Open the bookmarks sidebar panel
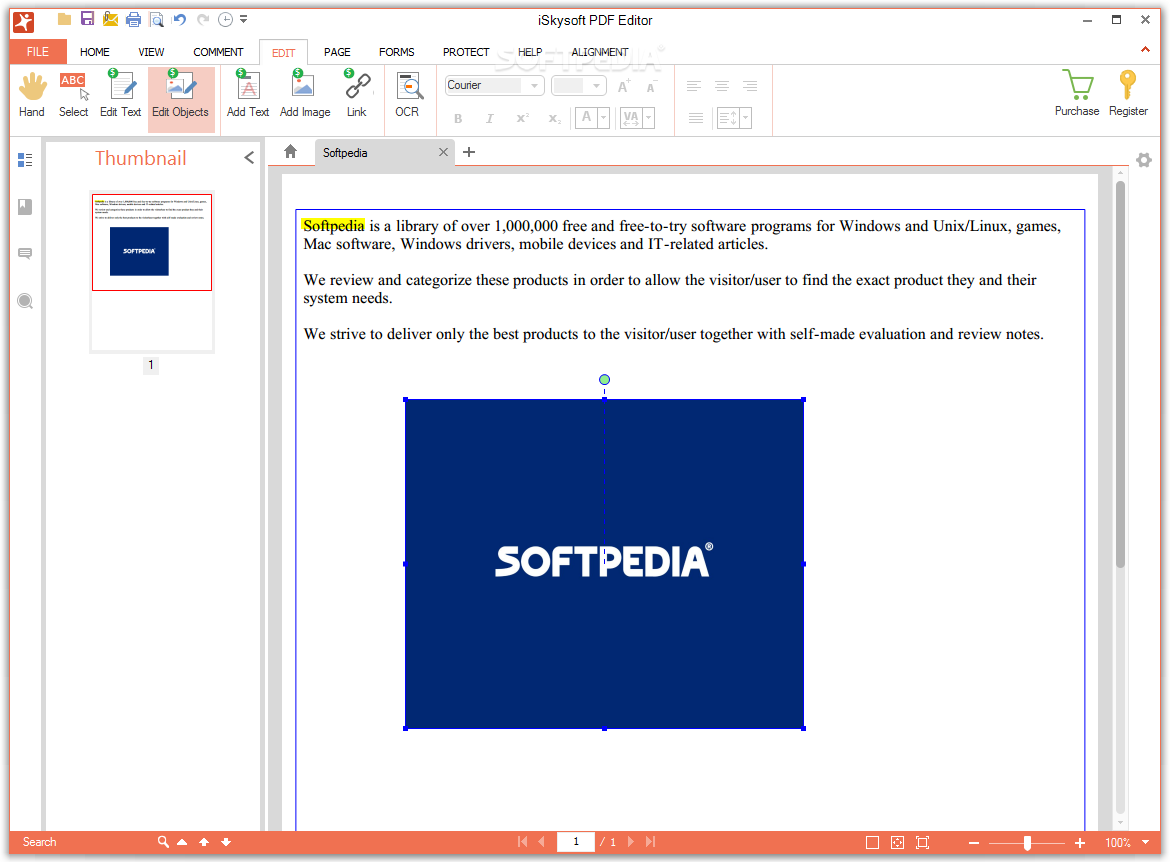This screenshot has width=1170, height=862. pyautogui.click(x=25, y=207)
